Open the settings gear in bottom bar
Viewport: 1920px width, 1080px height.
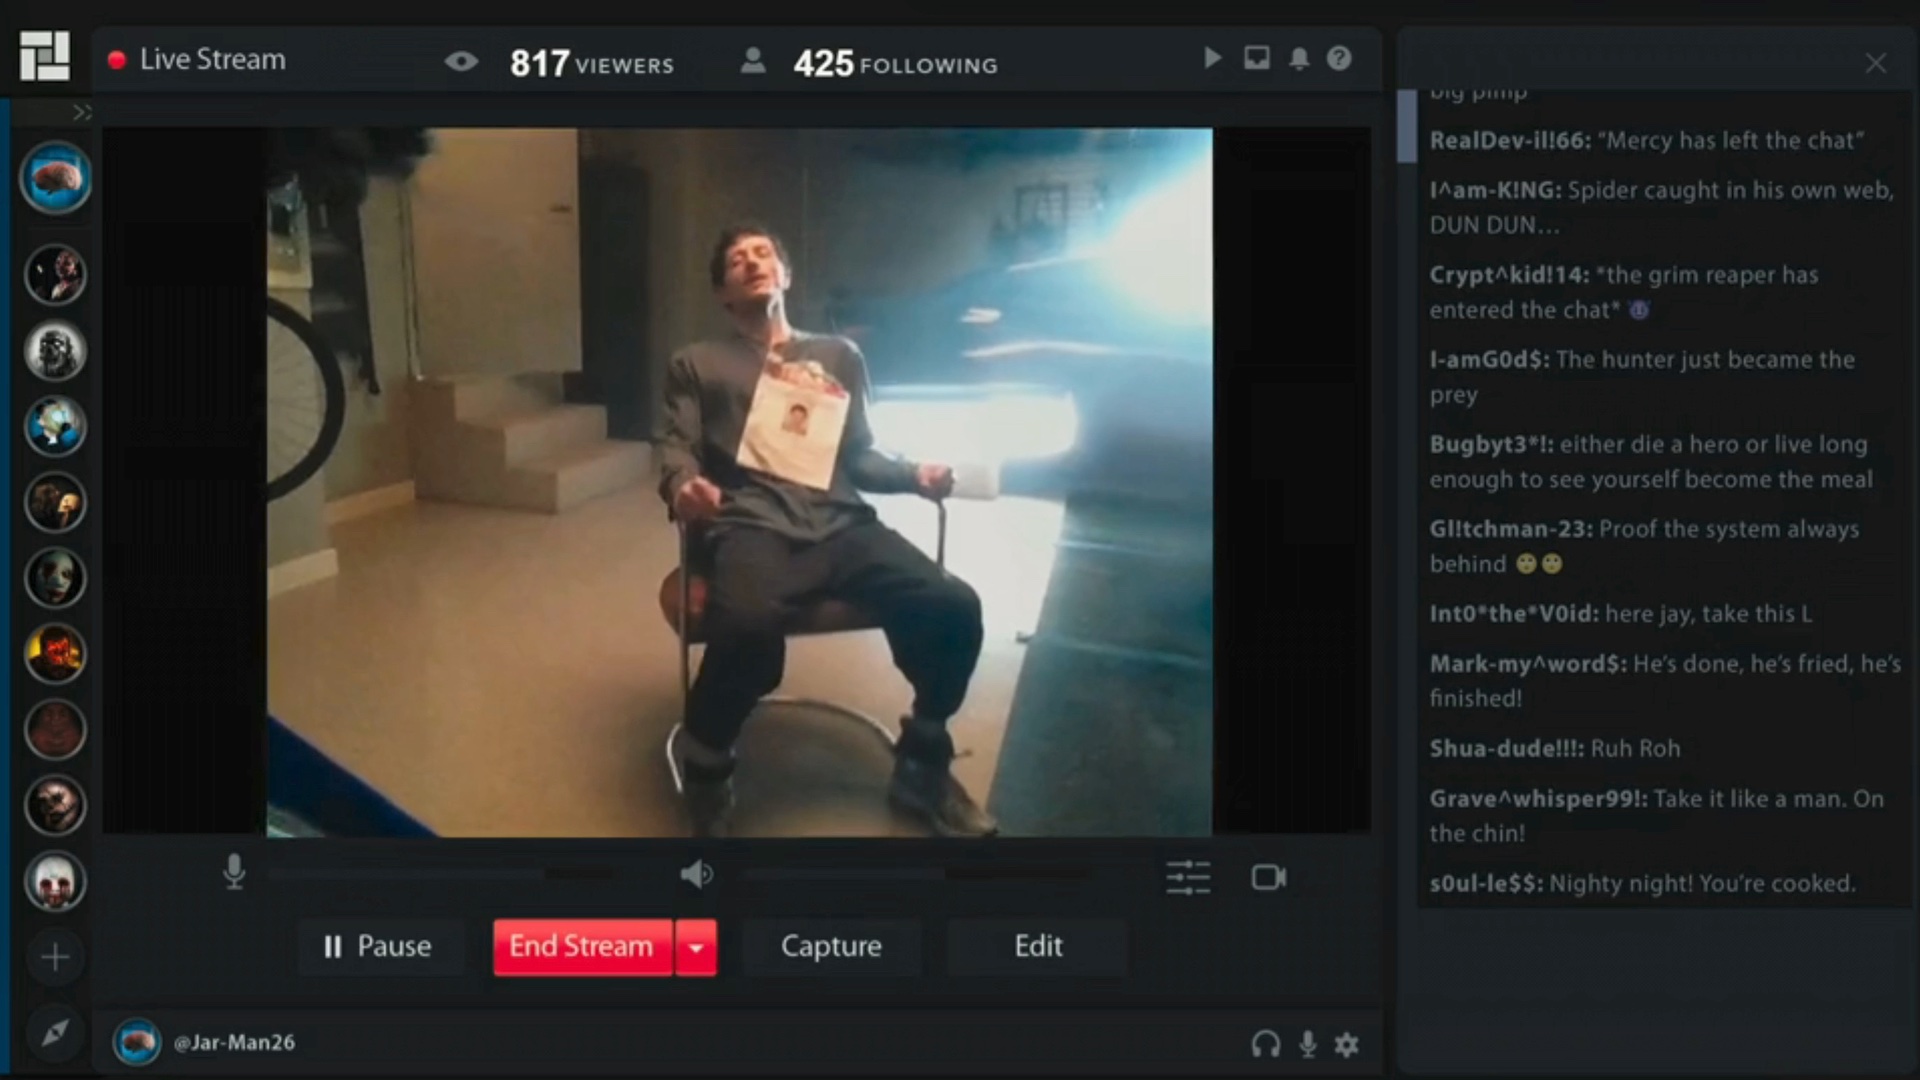[x=1347, y=1045]
